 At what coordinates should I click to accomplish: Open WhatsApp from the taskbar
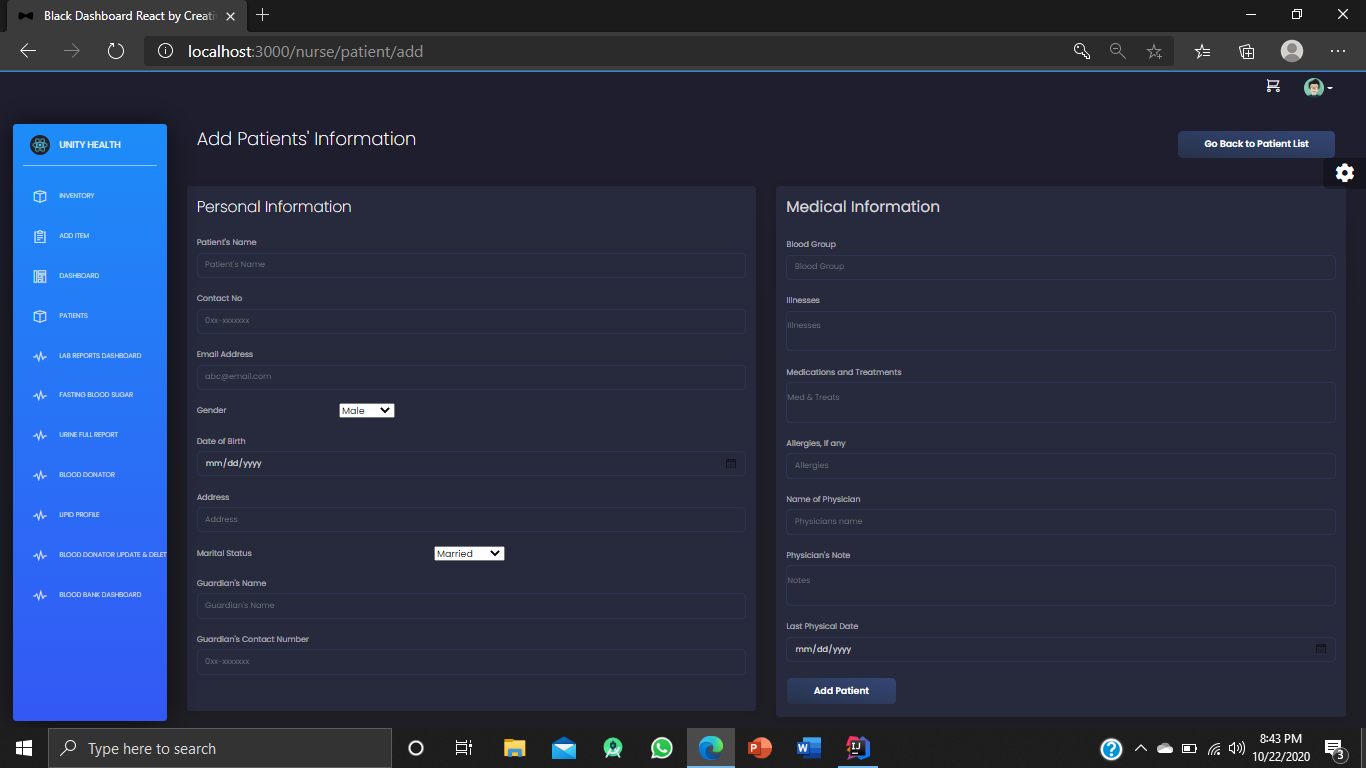click(x=662, y=748)
